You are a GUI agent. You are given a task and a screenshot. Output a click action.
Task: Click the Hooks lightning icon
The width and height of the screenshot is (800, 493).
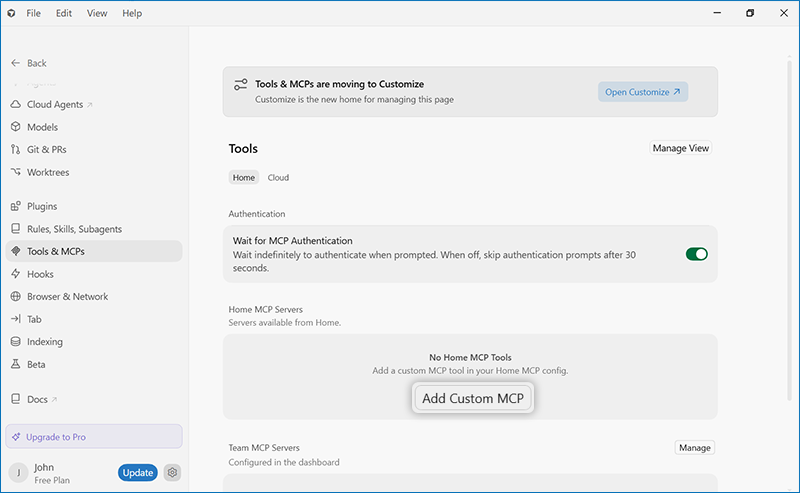[16, 274]
